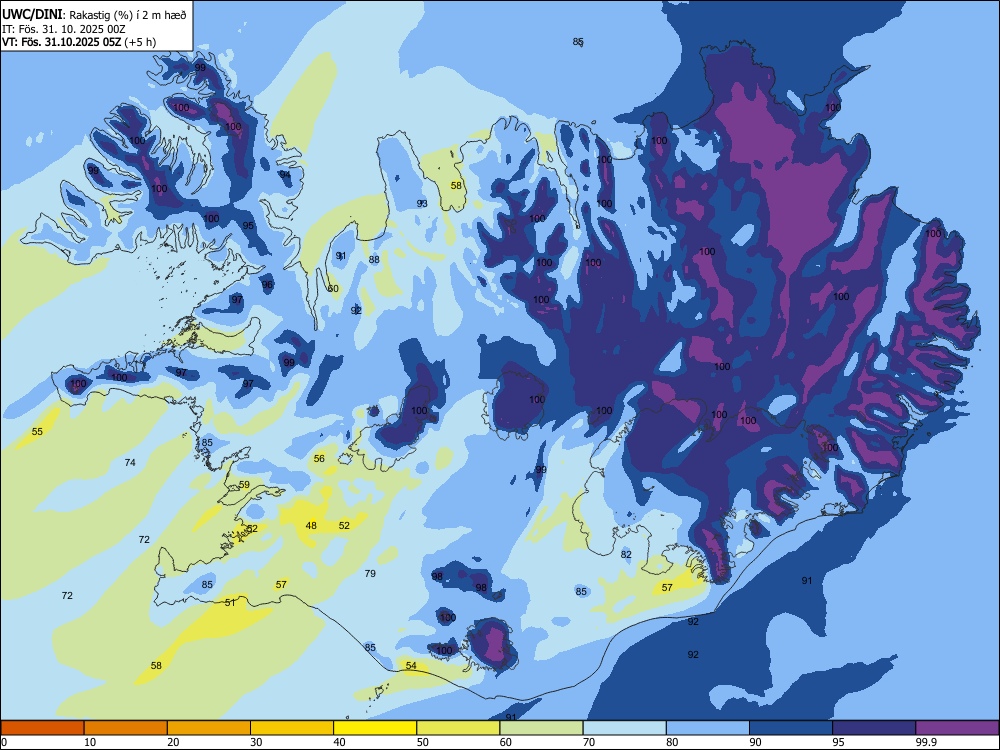Viewport: 1000px width, 750px height.
Task: Select the orange 10–20 legend swatch
Action: pyautogui.click(x=126, y=728)
